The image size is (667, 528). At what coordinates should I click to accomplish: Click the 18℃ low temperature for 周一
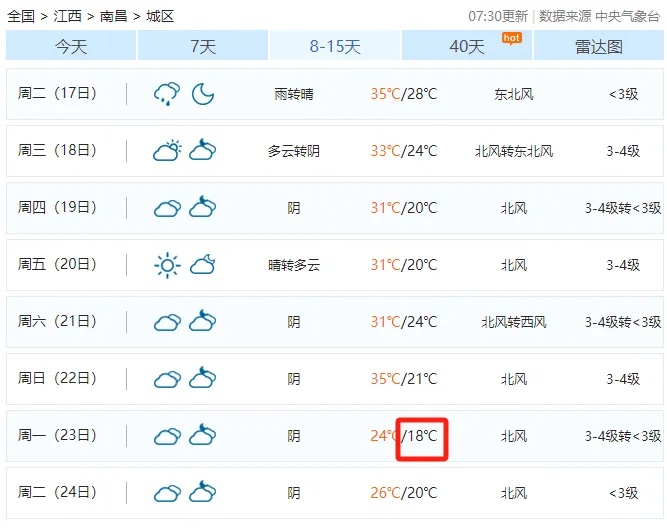point(422,436)
